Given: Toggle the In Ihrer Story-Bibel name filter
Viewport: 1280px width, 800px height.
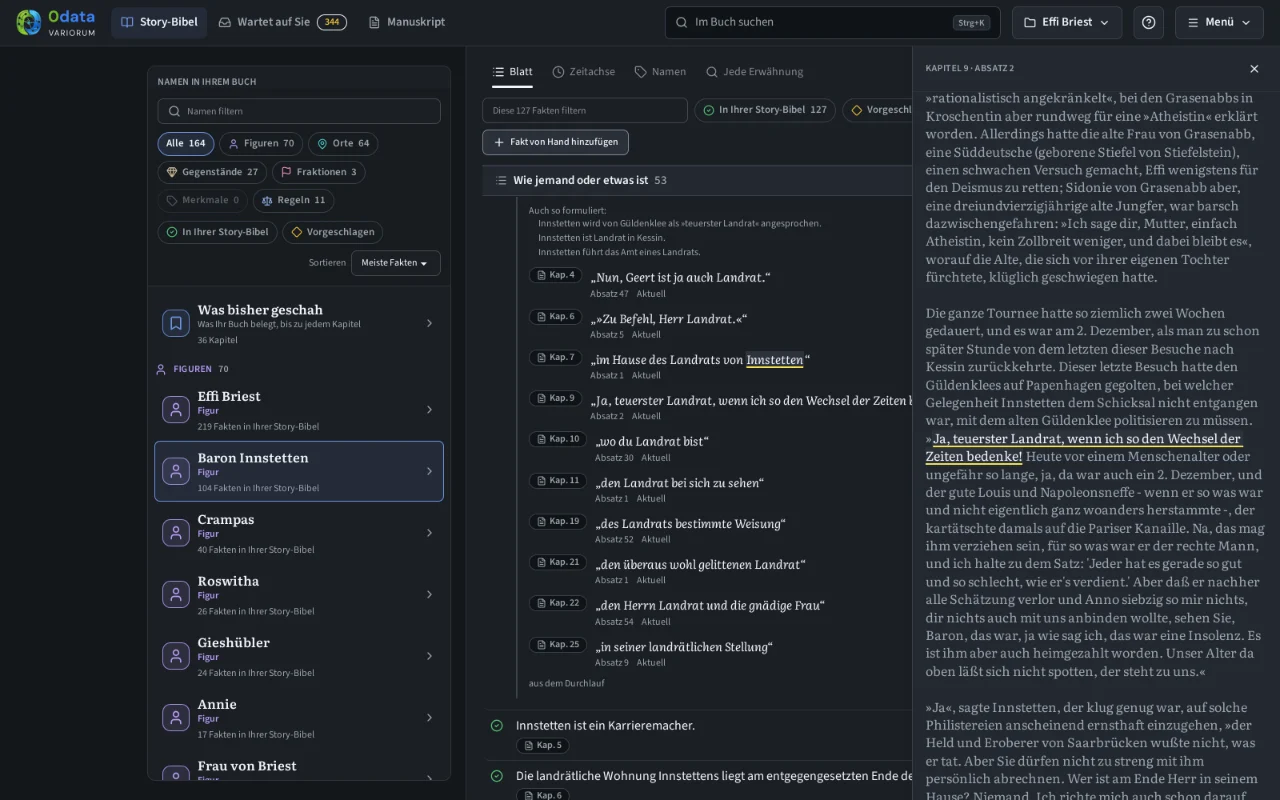Looking at the screenshot, I should pyautogui.click(x=217, y=232).
